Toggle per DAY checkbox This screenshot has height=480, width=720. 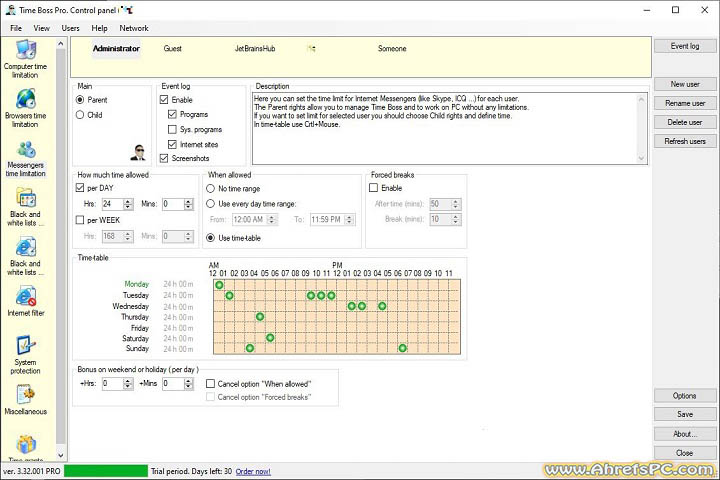click(x=80, y=188)
